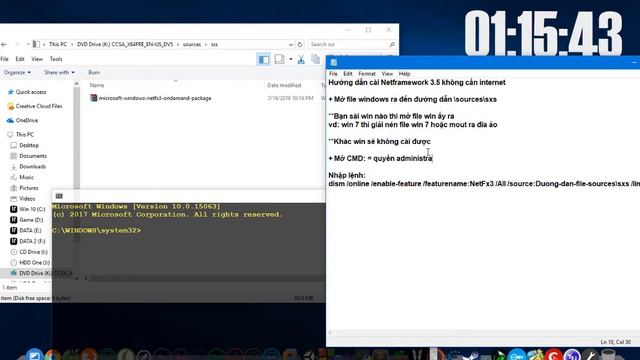The width and height of the screenshot is (640, 360).
Task: Click the Burn button
Action: (x=94, y=72)
